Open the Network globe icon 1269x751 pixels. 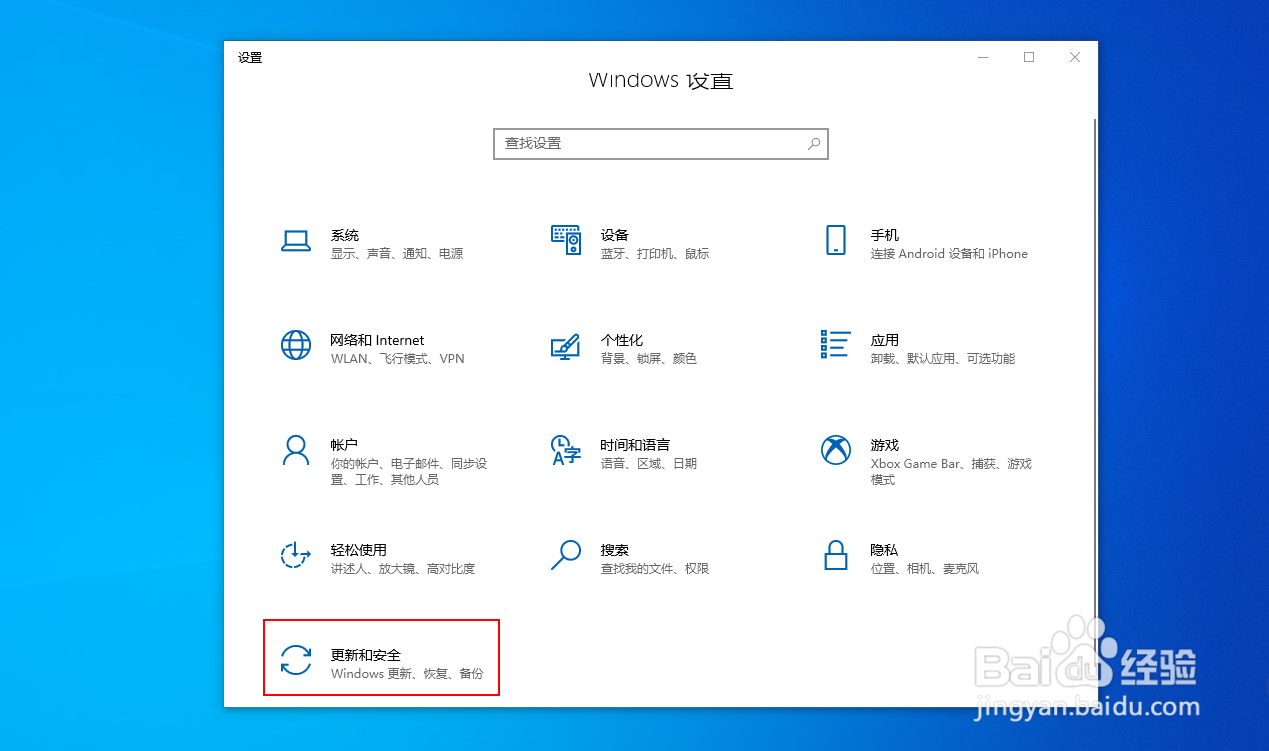click(296, 345)
